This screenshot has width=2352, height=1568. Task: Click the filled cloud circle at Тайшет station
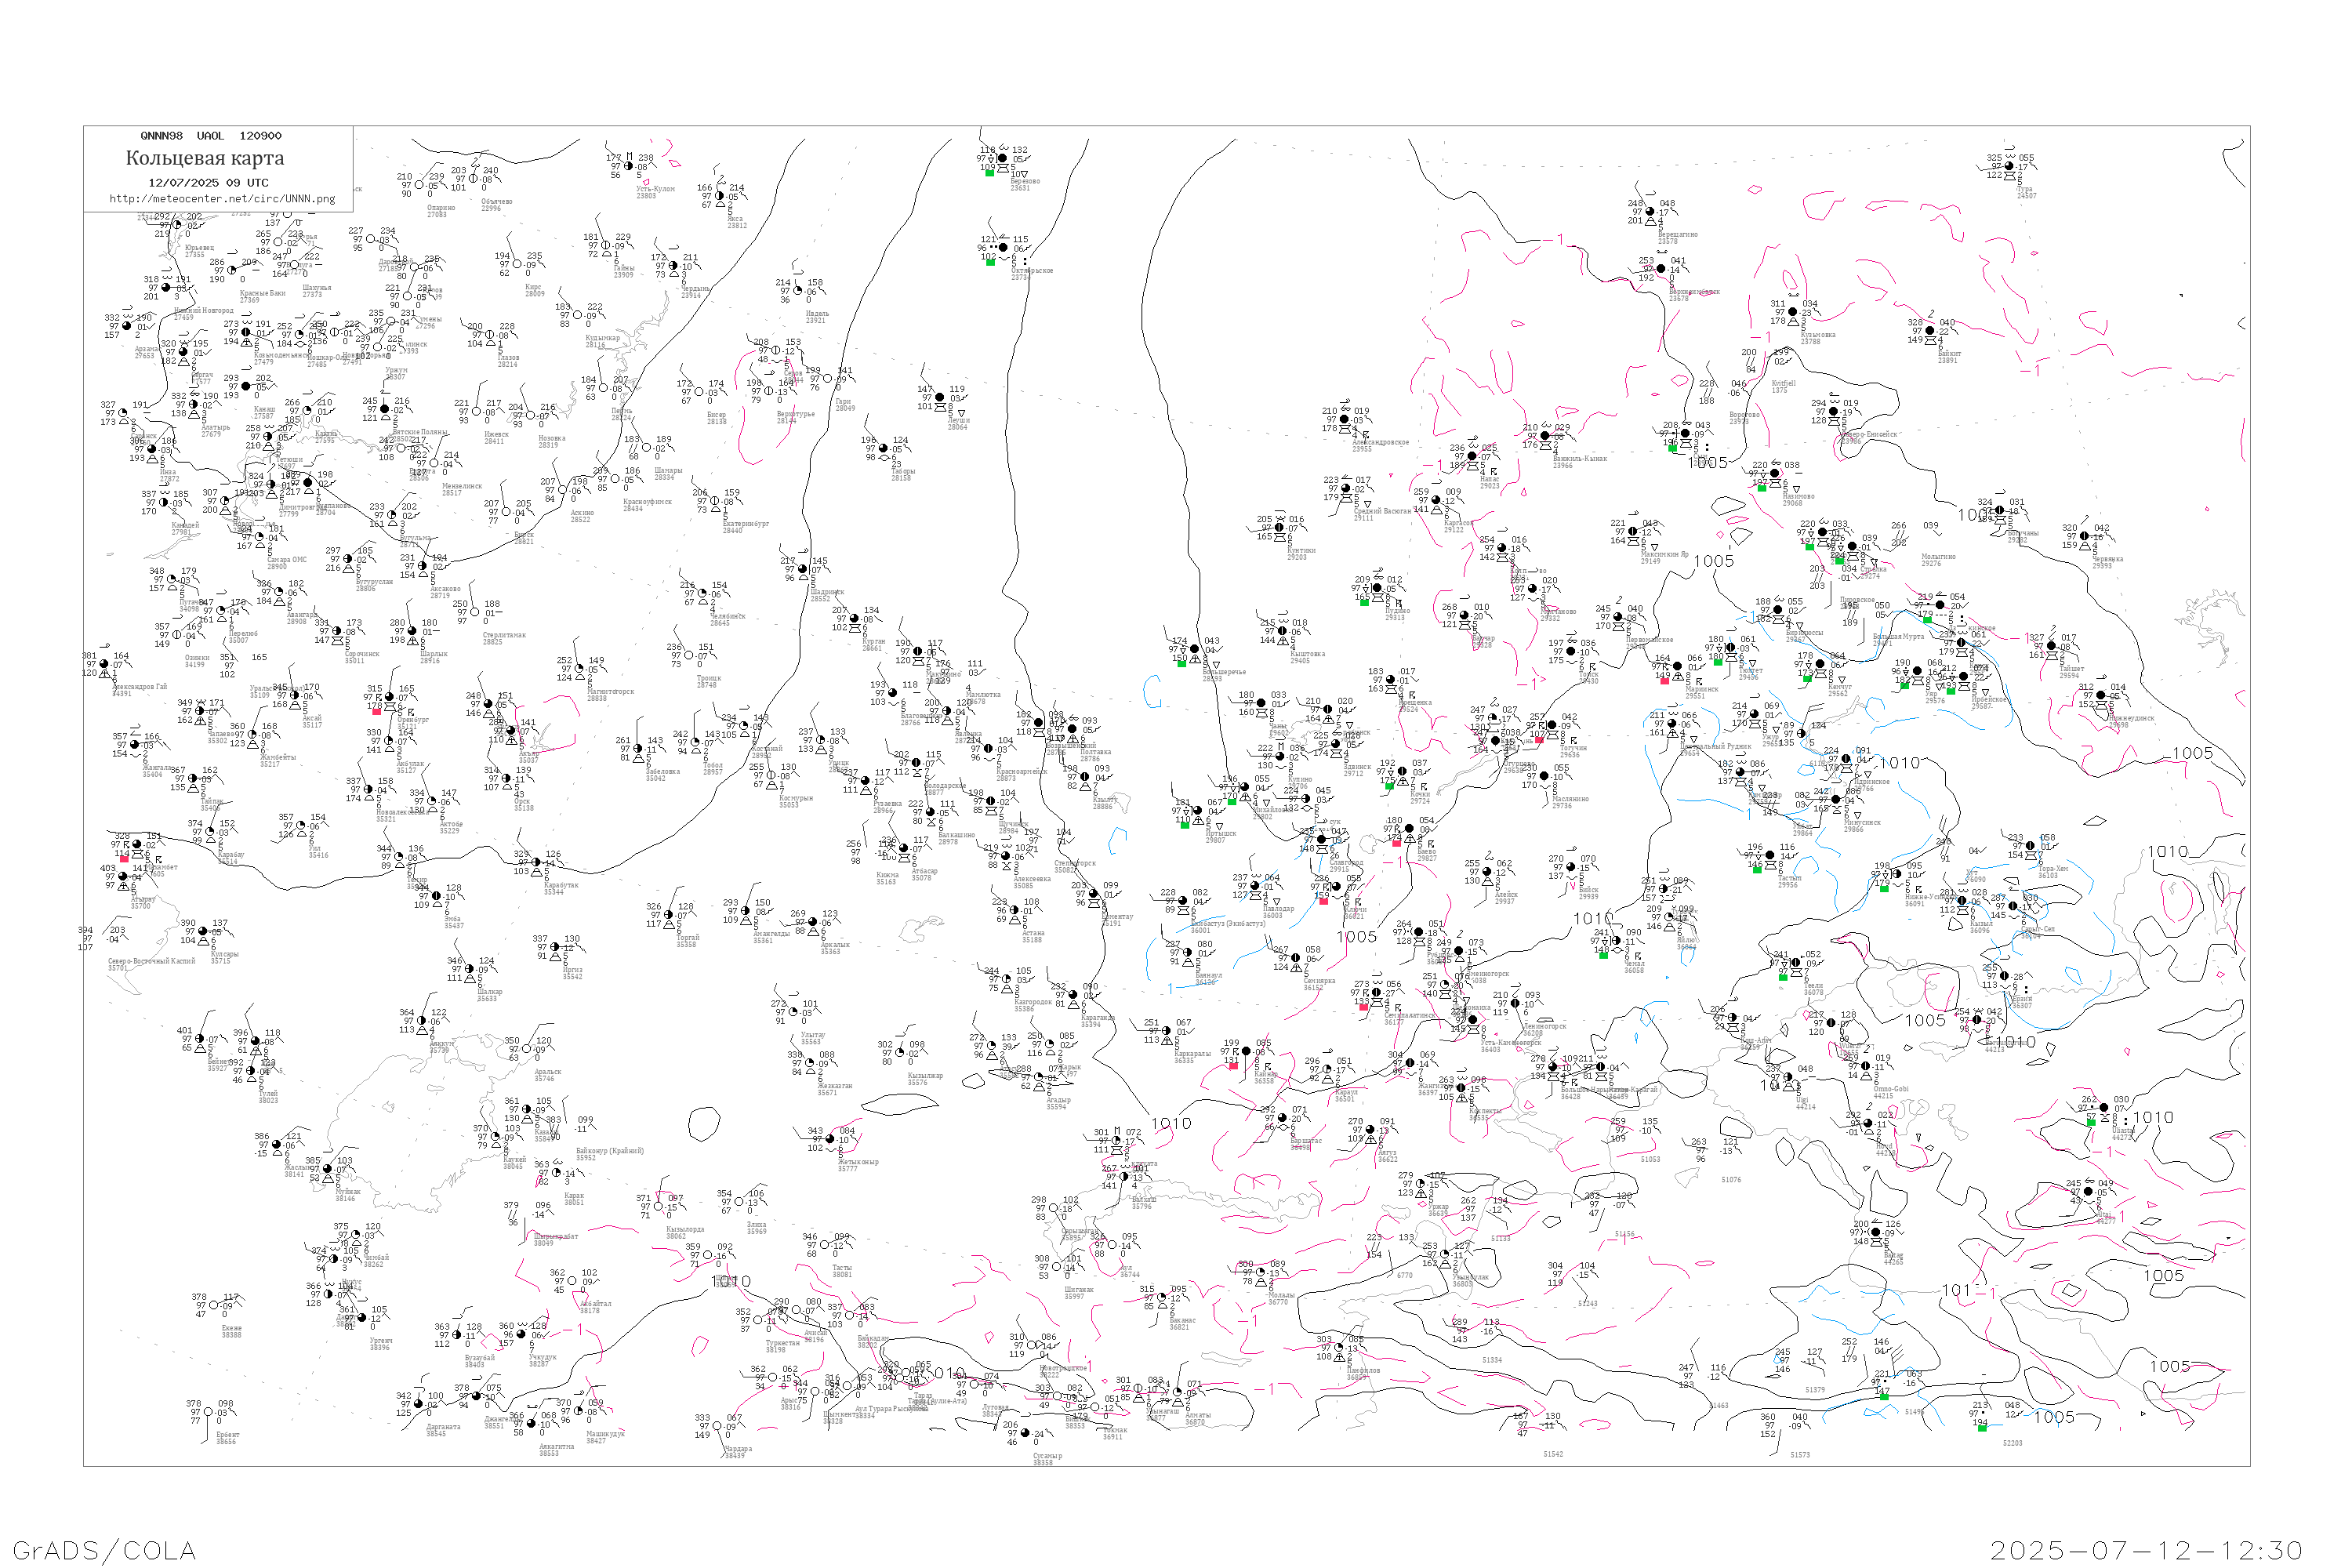click(2052, 646)
